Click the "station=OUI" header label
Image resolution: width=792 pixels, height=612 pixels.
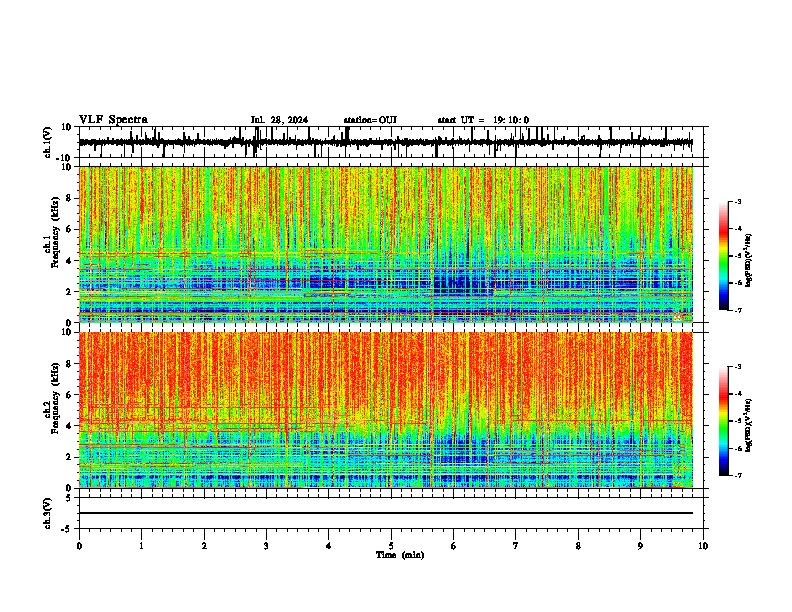370,120
